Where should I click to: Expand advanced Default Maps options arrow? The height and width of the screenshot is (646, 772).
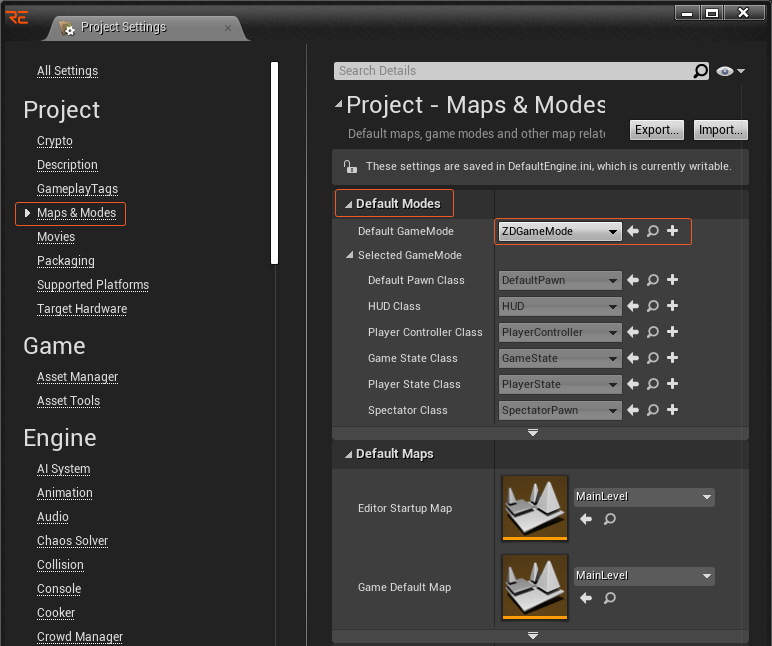coord(533,635)
